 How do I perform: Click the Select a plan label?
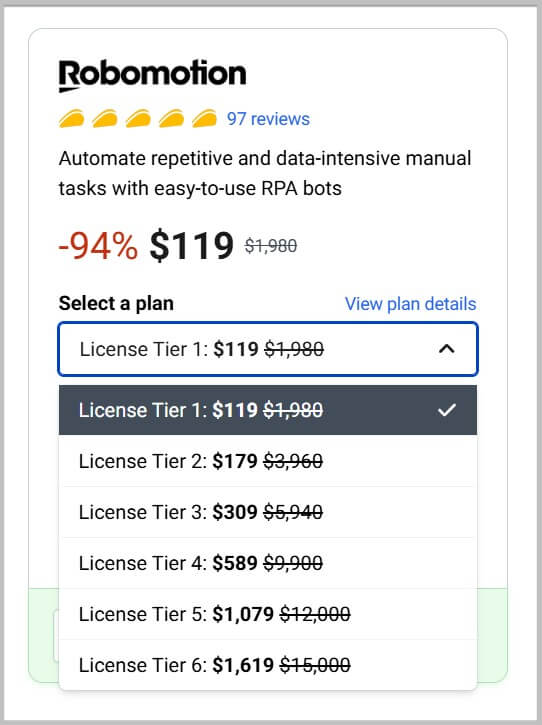(116, 304)
